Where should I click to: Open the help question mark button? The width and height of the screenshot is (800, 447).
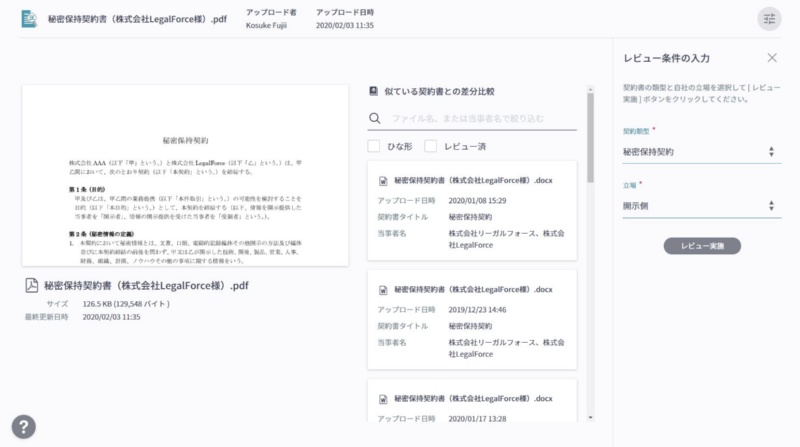coord(23,427)
